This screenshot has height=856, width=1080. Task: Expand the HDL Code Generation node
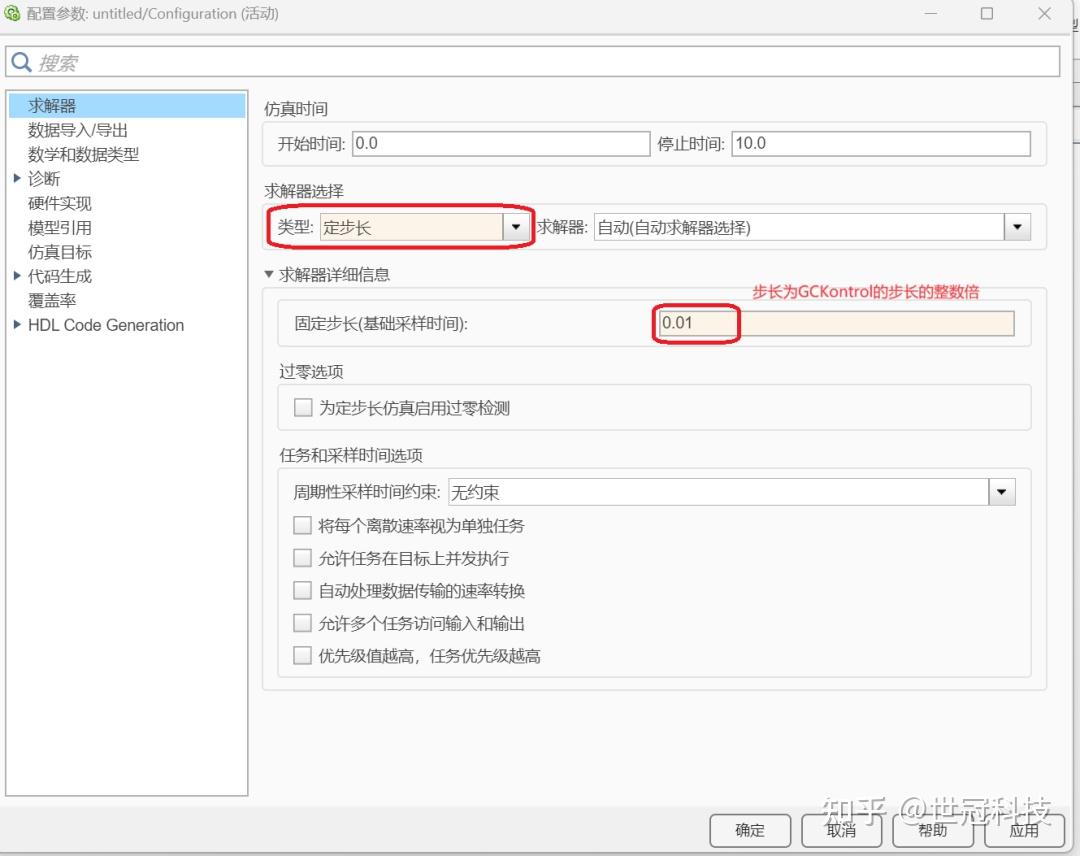click(x=16, y=325)
